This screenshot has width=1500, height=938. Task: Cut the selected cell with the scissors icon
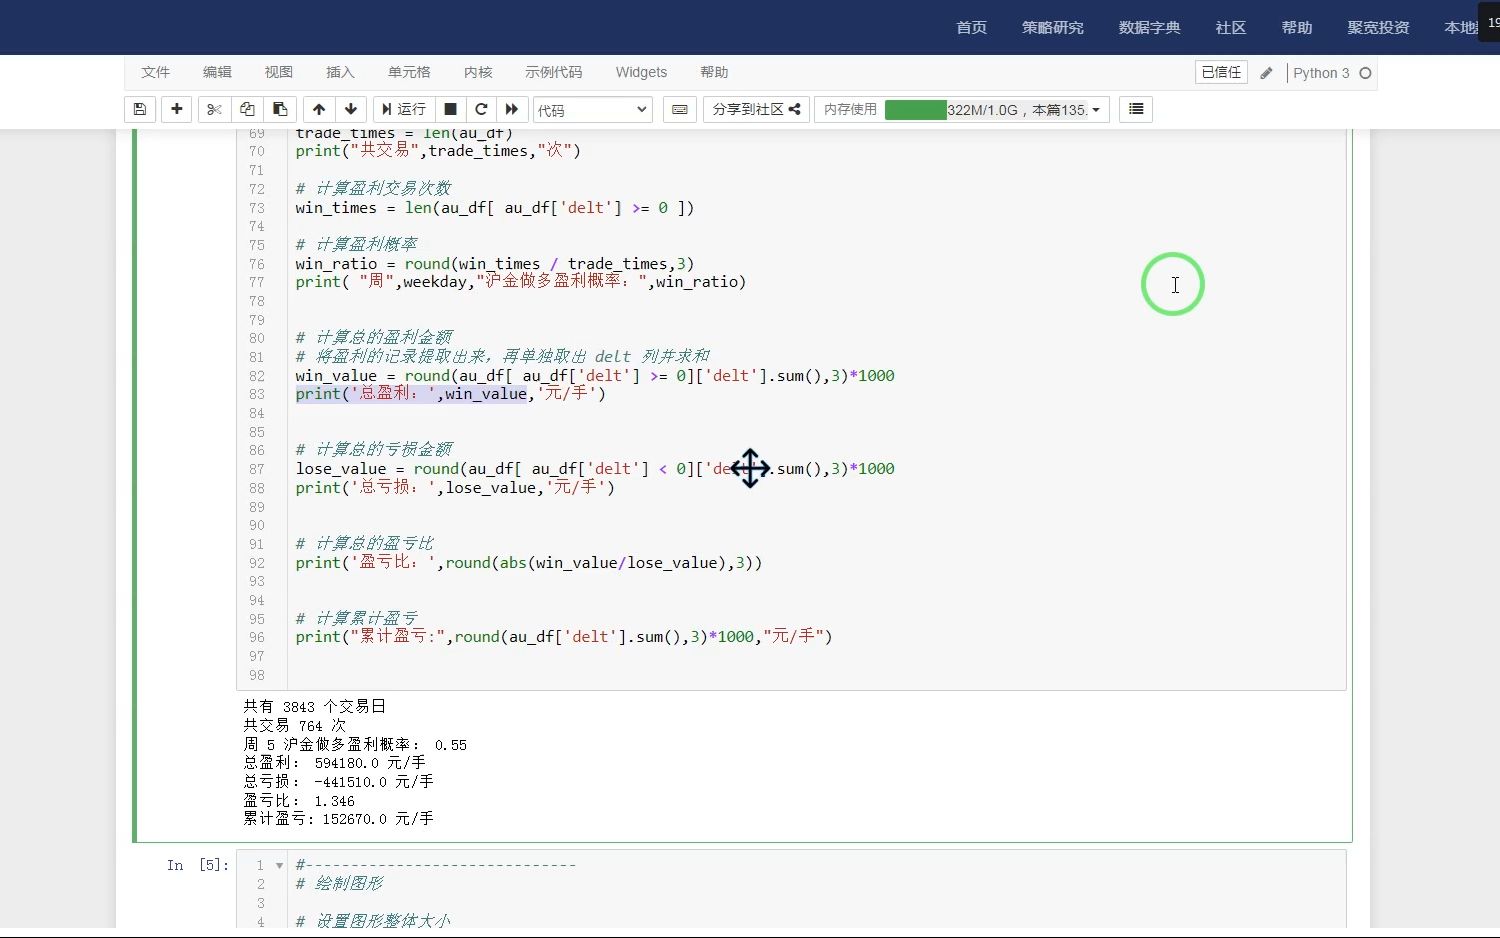tap(214, 109)
